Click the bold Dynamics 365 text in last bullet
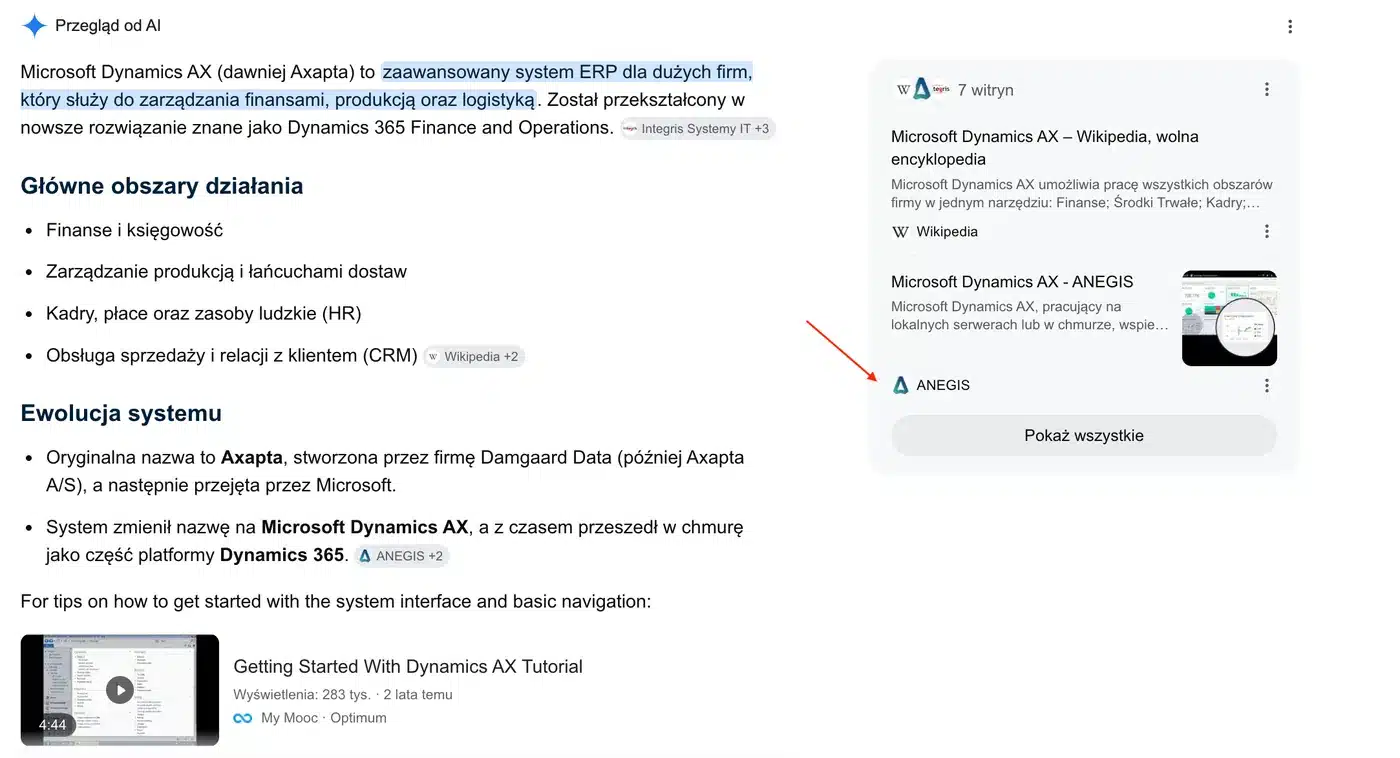The image size is (1400, 758). pyautogui.click(x=282, y=555)
